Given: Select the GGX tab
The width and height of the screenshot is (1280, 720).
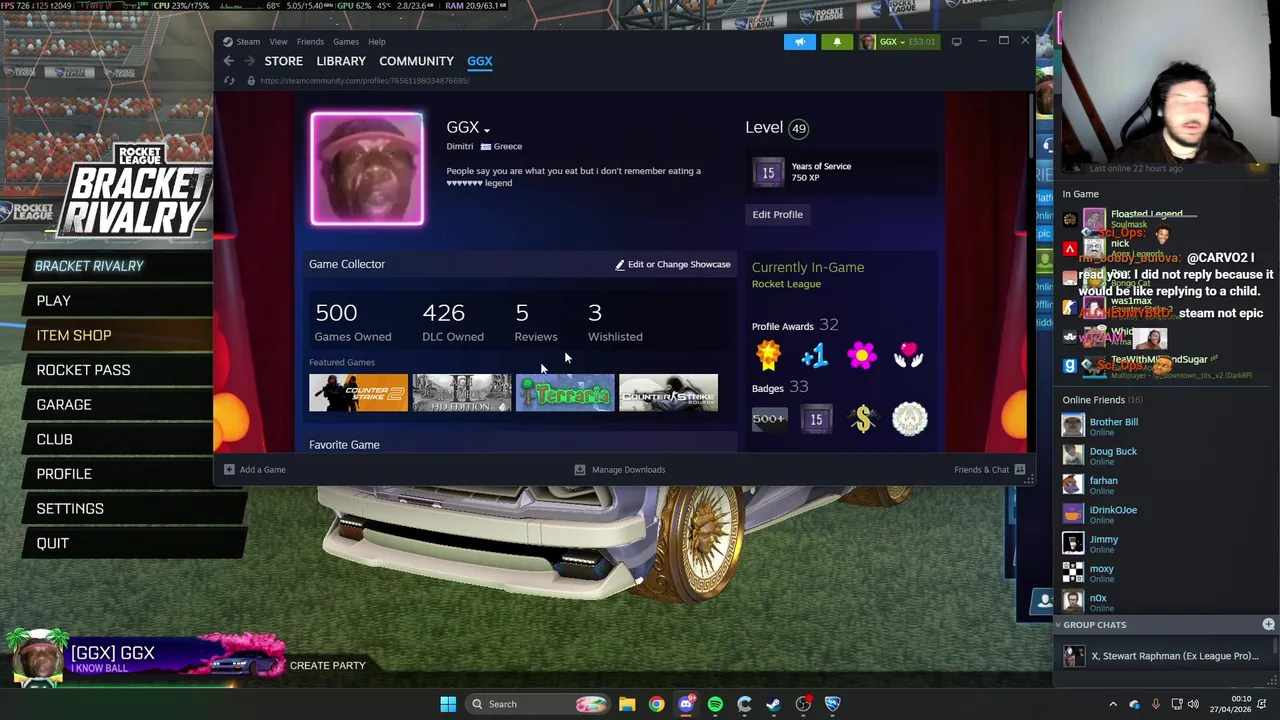Looking at the screenshot, I should [x=480, y=61].
